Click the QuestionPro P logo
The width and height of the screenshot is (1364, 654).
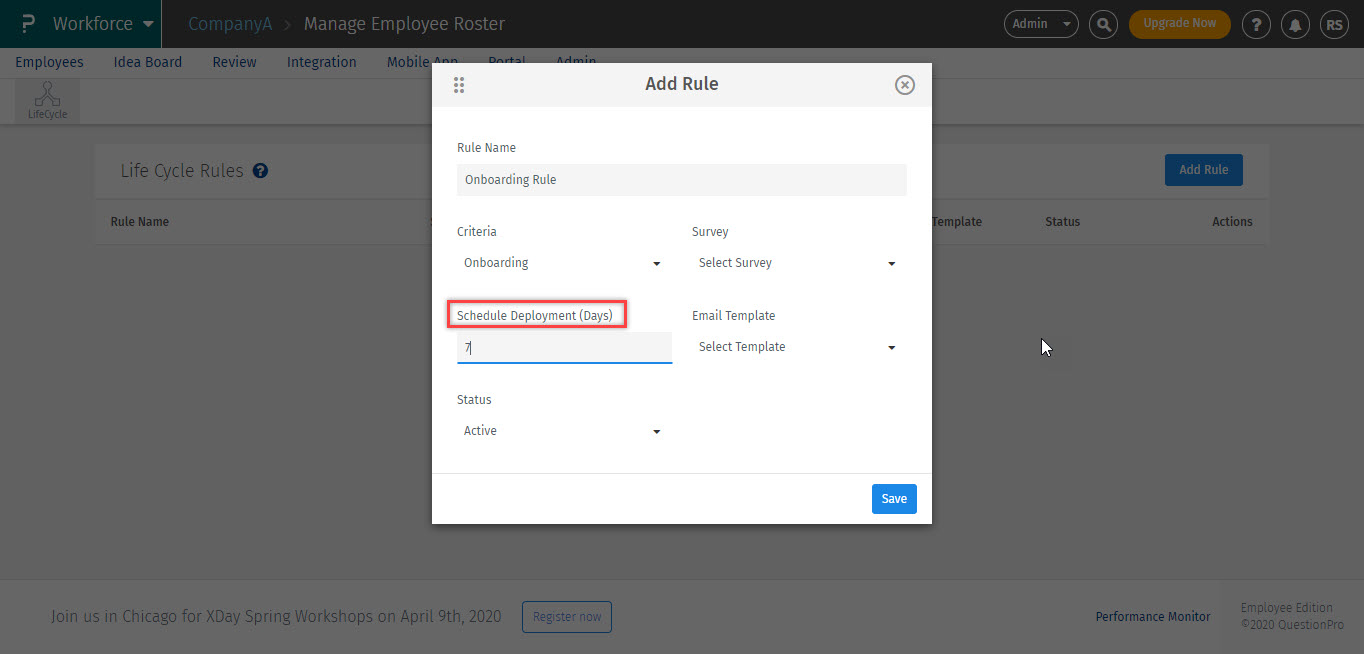click(27, 24)
